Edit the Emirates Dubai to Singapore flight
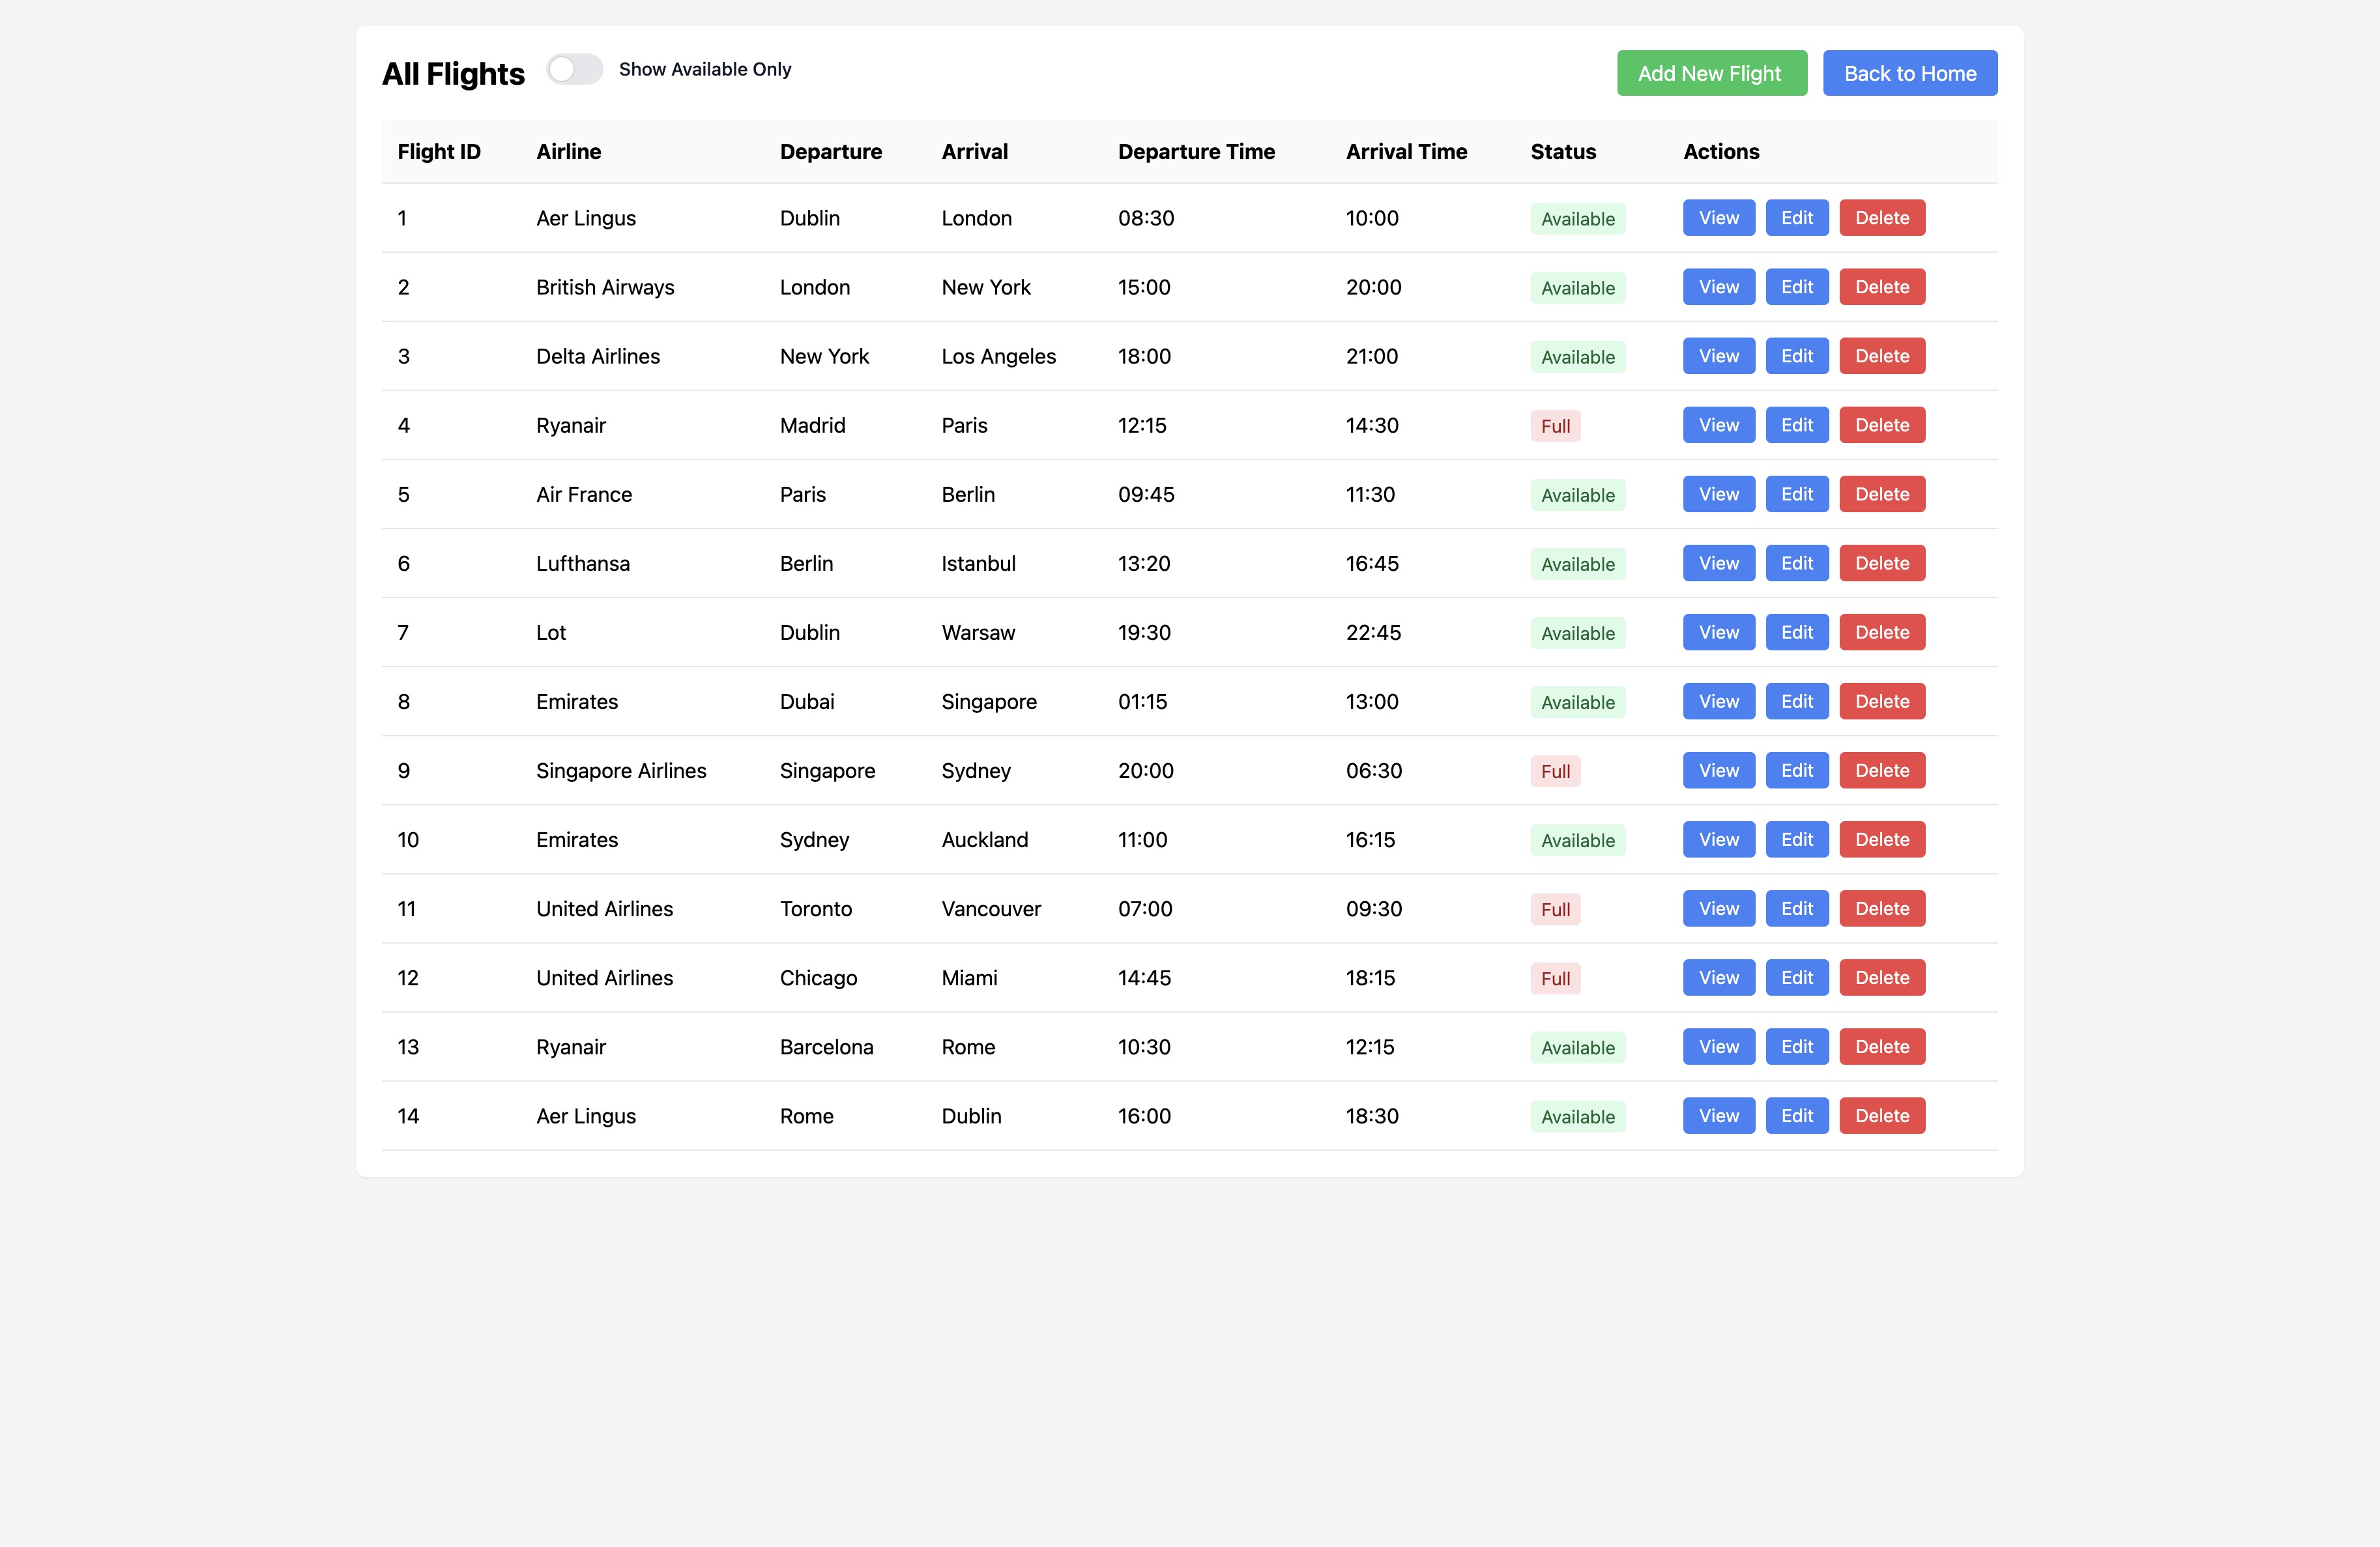The image size is (2380, 1547). [1796, 701]
